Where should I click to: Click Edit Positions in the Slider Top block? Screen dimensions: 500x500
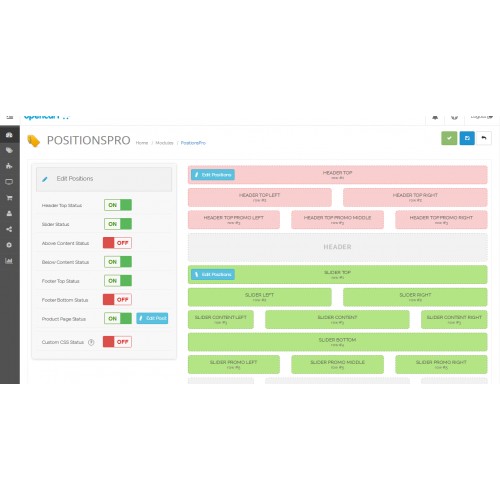[213, 274]
